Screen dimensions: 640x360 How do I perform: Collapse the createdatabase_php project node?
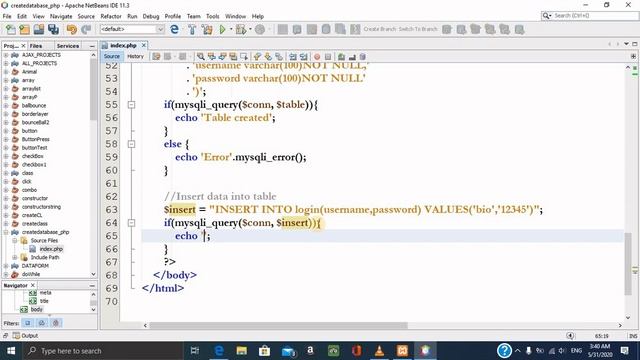pyautogui.click(x=6, y=232)
